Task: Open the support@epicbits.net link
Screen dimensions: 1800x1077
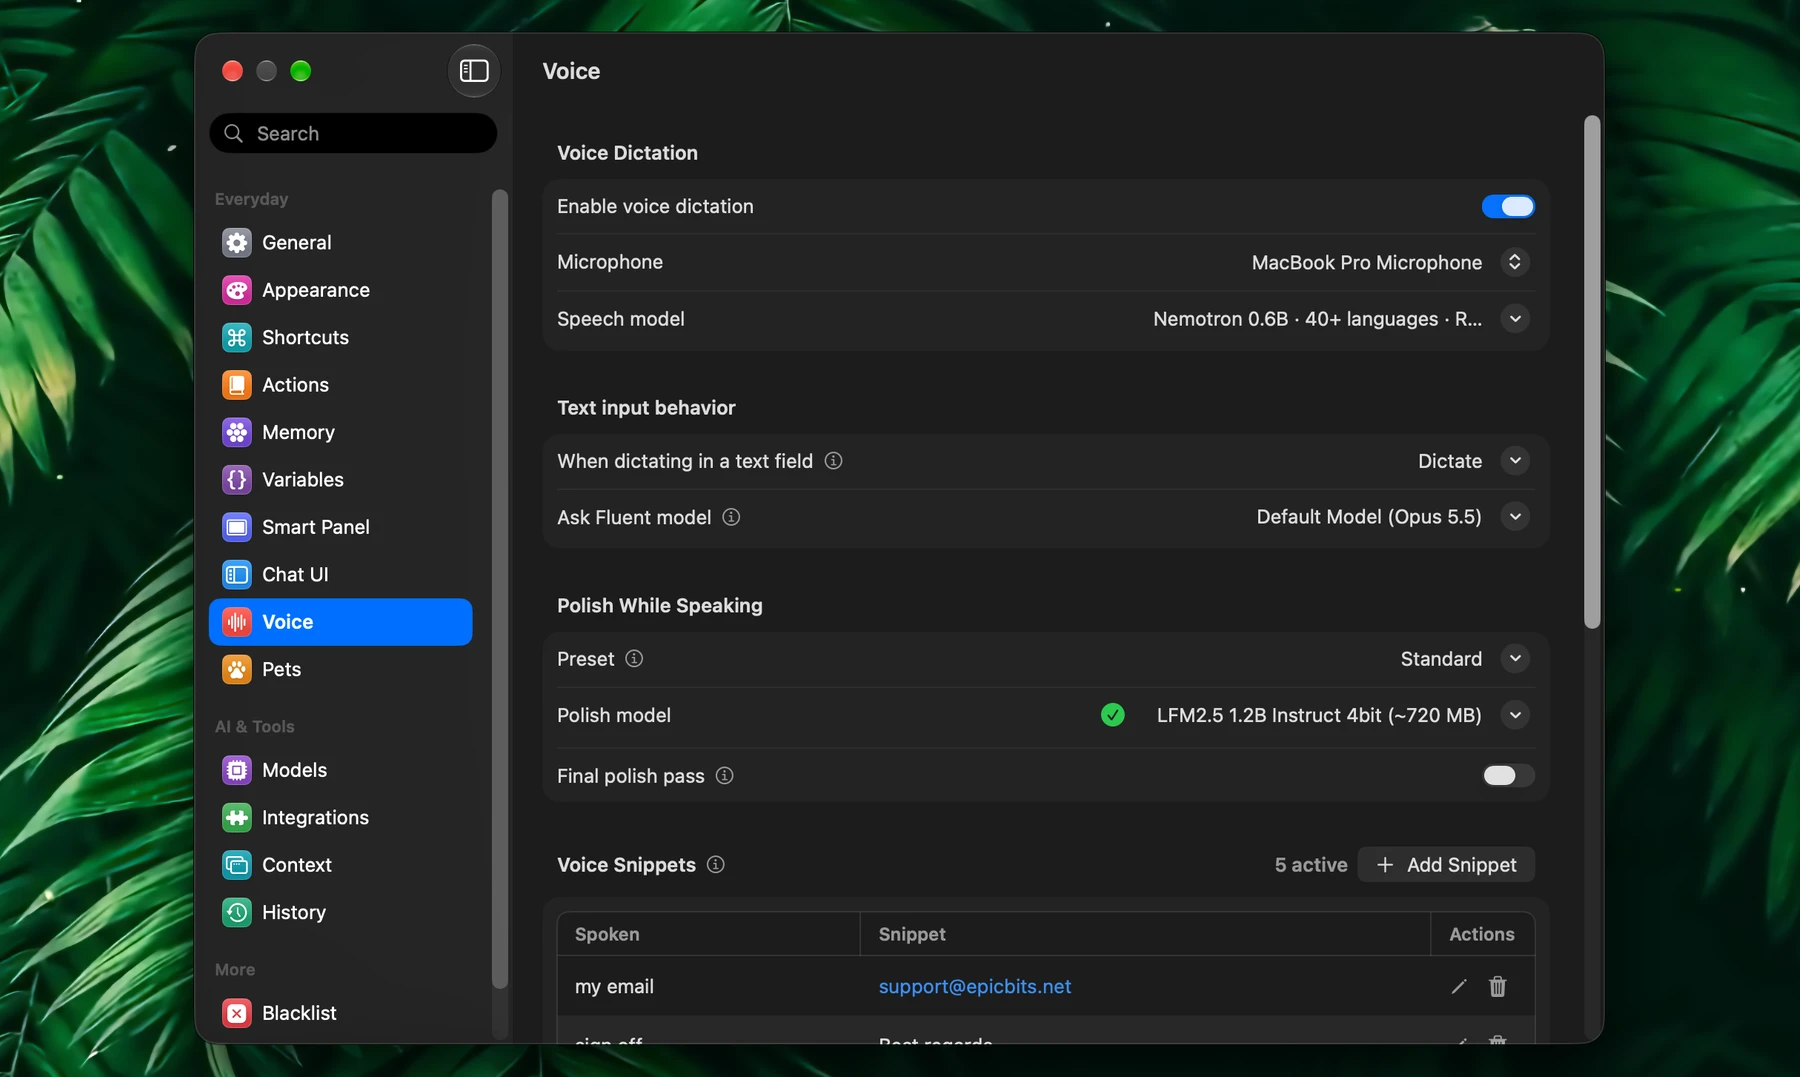Action: click(x=975, y=987)
